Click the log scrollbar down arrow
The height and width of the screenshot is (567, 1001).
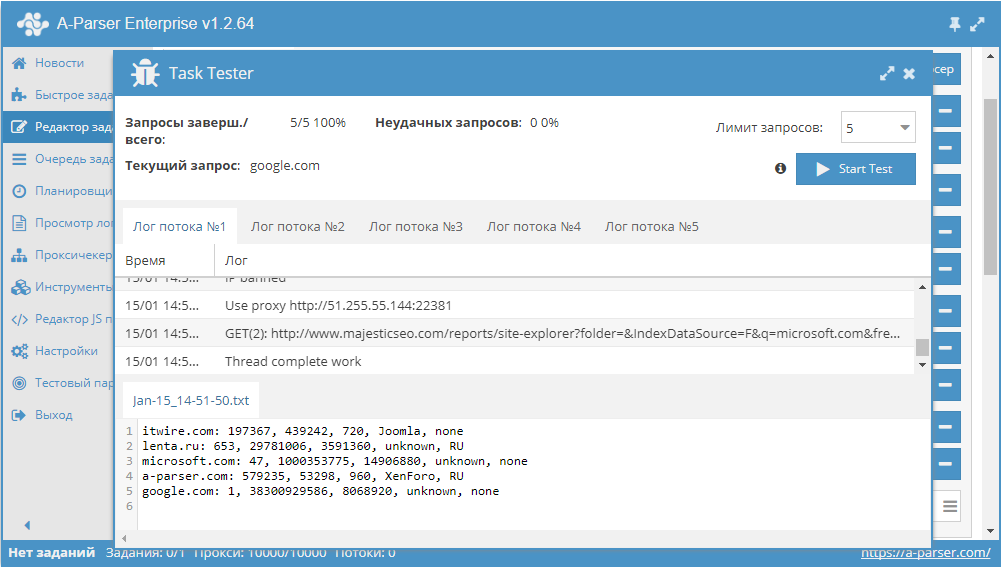tap(922, 365)
